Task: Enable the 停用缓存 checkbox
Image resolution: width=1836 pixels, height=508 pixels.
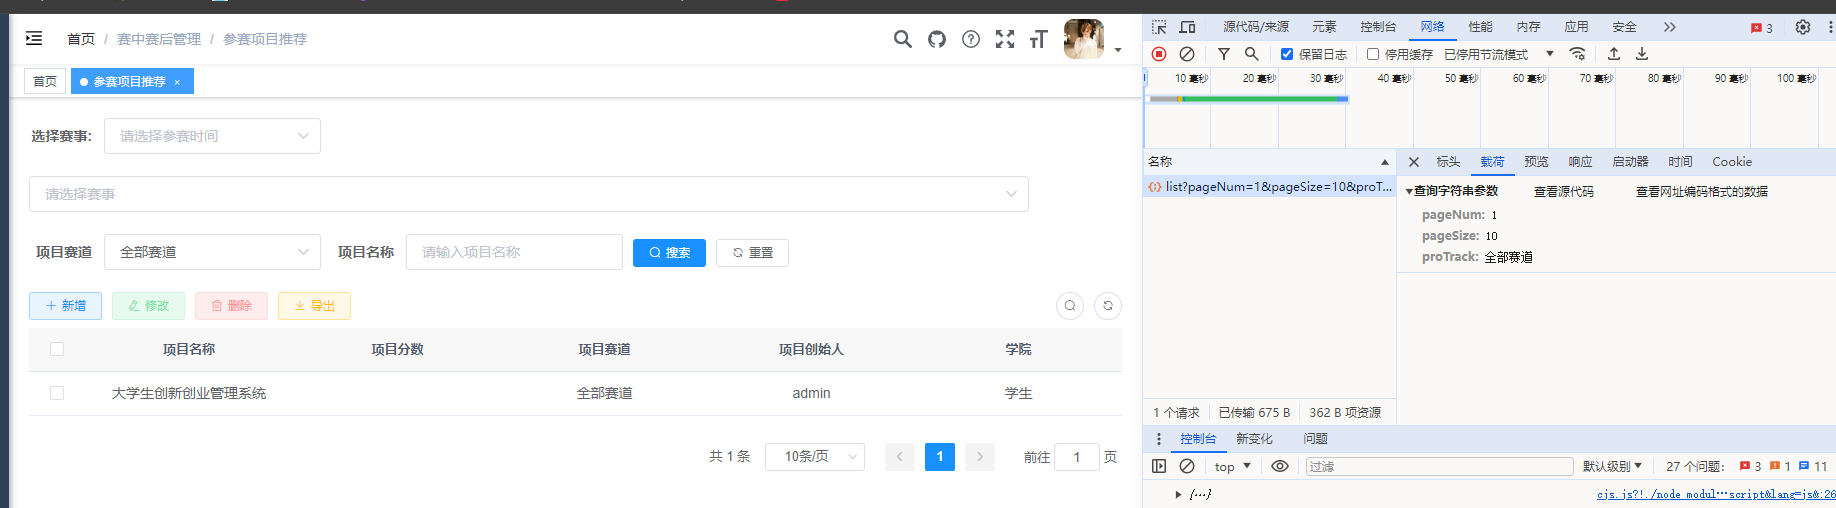Action: click(1373, 54)
